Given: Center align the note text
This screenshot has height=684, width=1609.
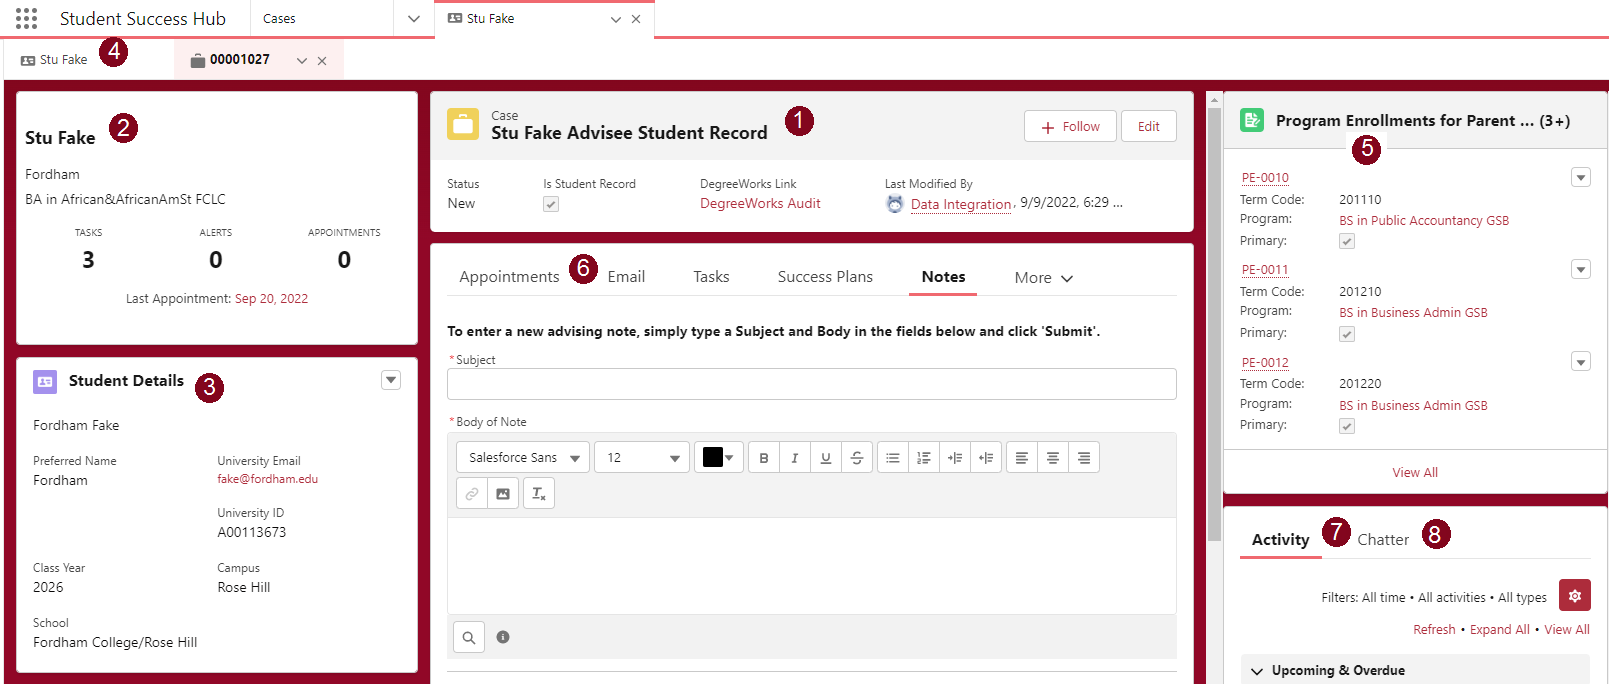Looking at the screenshot, I should click(1053, 458).
